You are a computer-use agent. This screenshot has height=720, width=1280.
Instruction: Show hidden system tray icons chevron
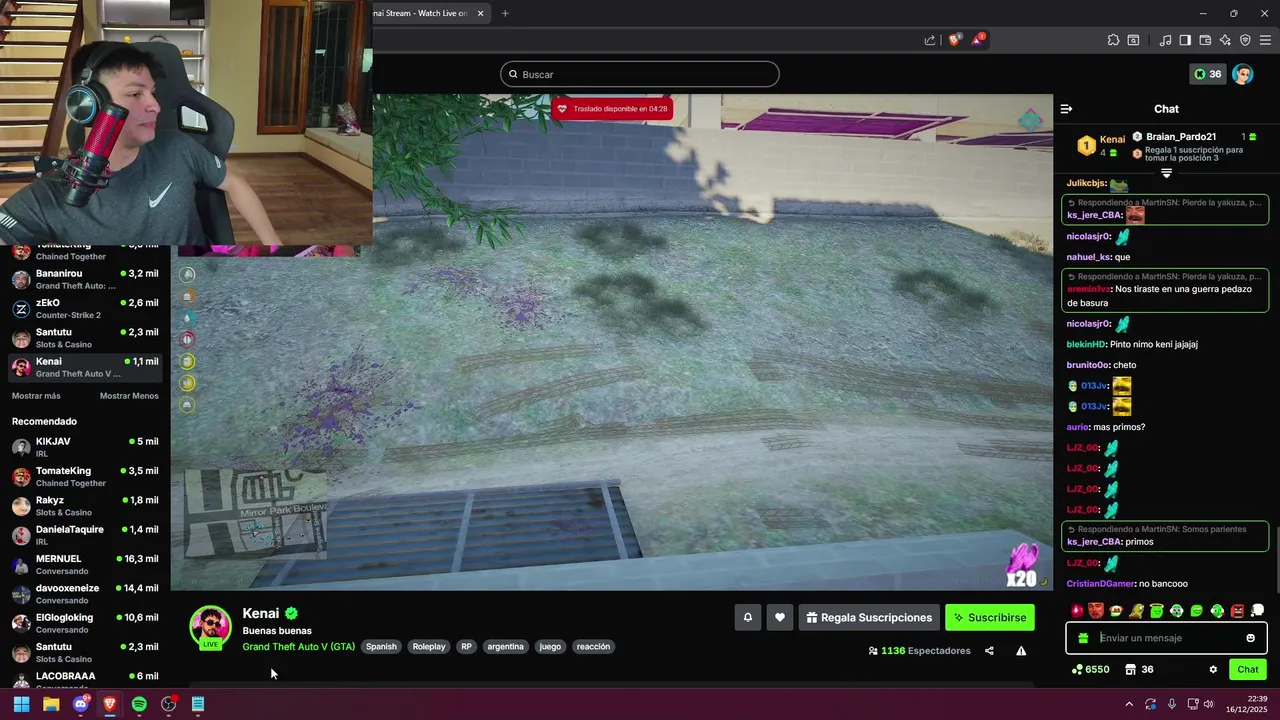1129,704
